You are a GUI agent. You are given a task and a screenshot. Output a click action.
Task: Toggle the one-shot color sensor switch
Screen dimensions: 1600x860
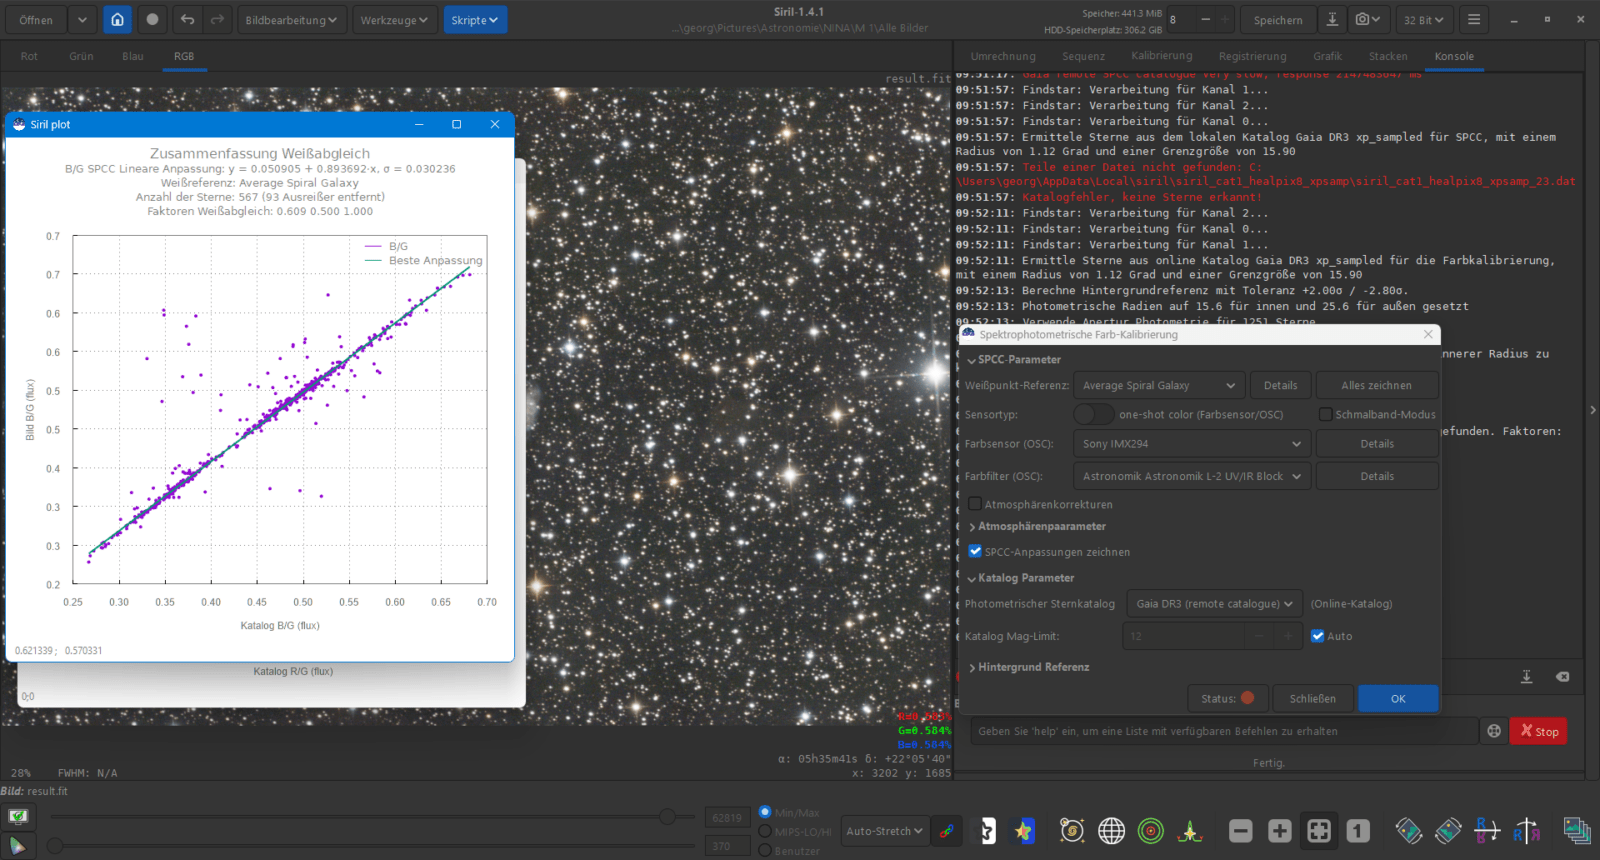coord(1093,414)
